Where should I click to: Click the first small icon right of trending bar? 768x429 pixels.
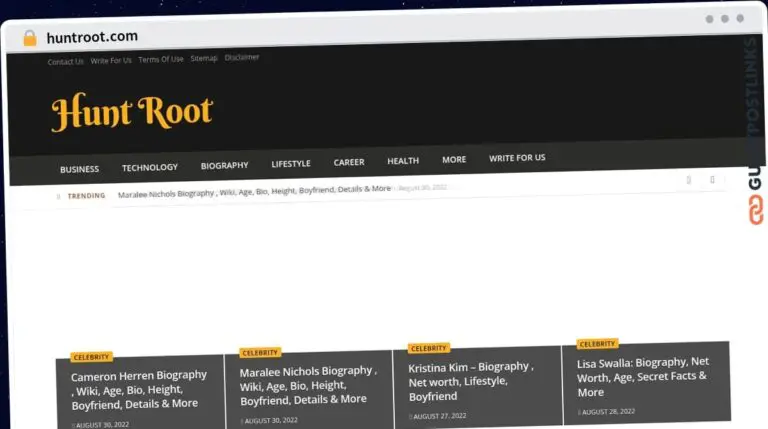pos(688,180)
